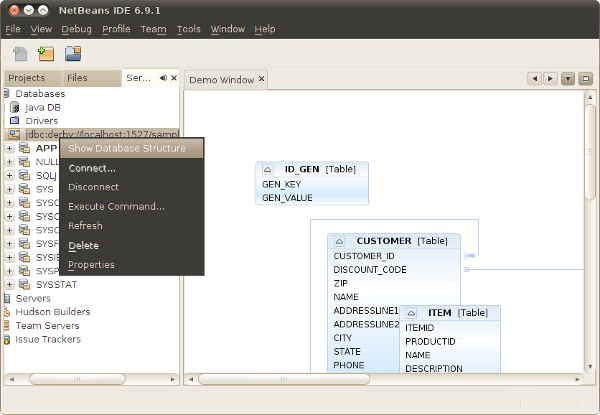Expand the APP schema node
This screenshot has height=415, width=600.
tap(9, 148)
